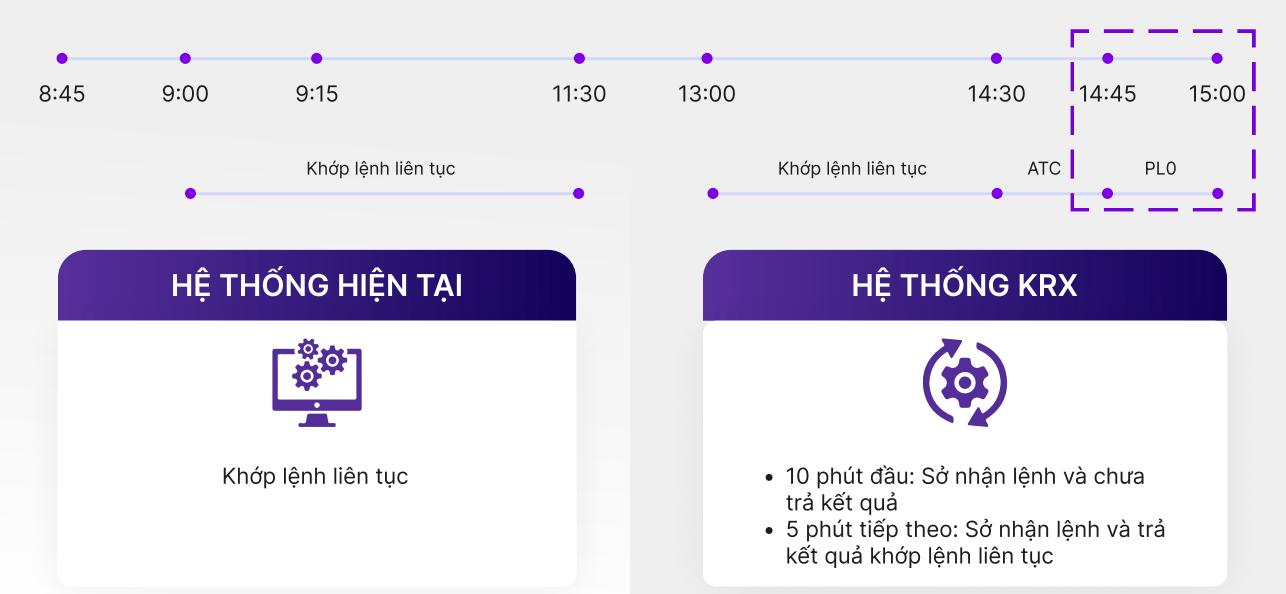1286x594 pixels.
Task: Select the 14:45 timeline dot
Action: tap(1108, 59)
